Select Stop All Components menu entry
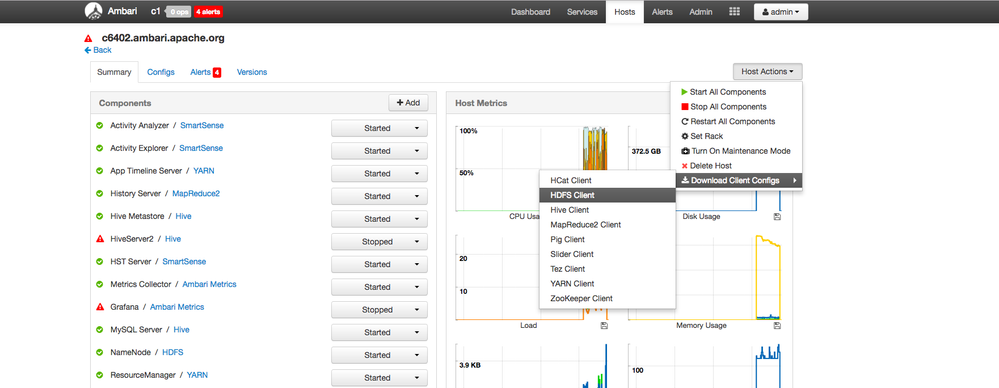The image size is (999, 388). tap(736, 107)
